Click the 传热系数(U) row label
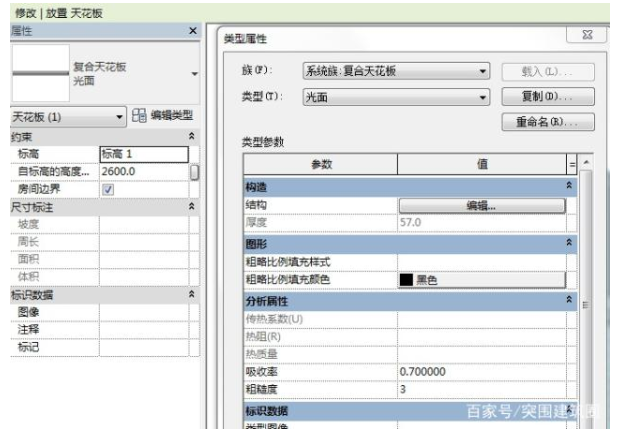 274,319
